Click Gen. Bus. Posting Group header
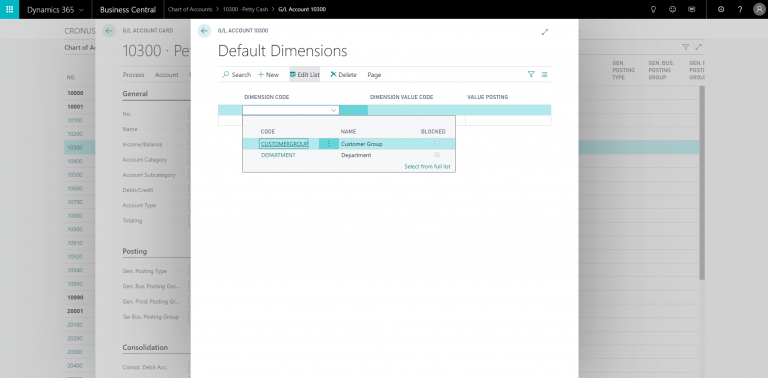The image size is (768, 378). coord(661,70)
